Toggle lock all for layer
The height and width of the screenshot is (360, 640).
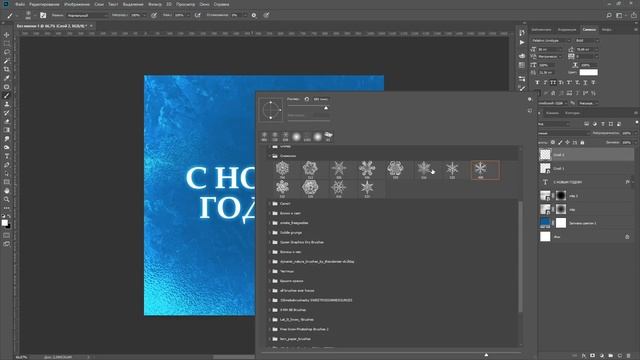pyautogui.click(x=582, y=142)
